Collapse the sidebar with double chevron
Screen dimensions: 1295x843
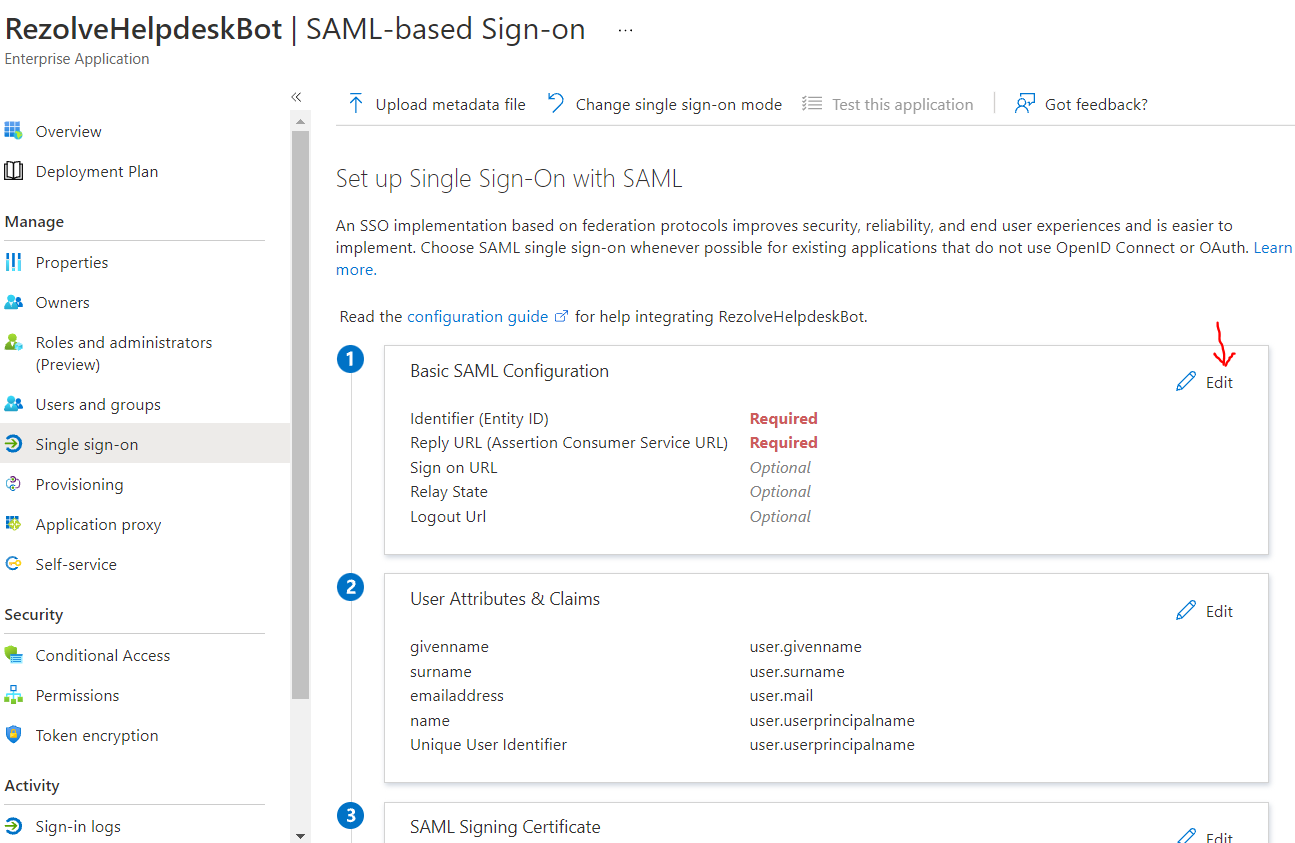296,97
